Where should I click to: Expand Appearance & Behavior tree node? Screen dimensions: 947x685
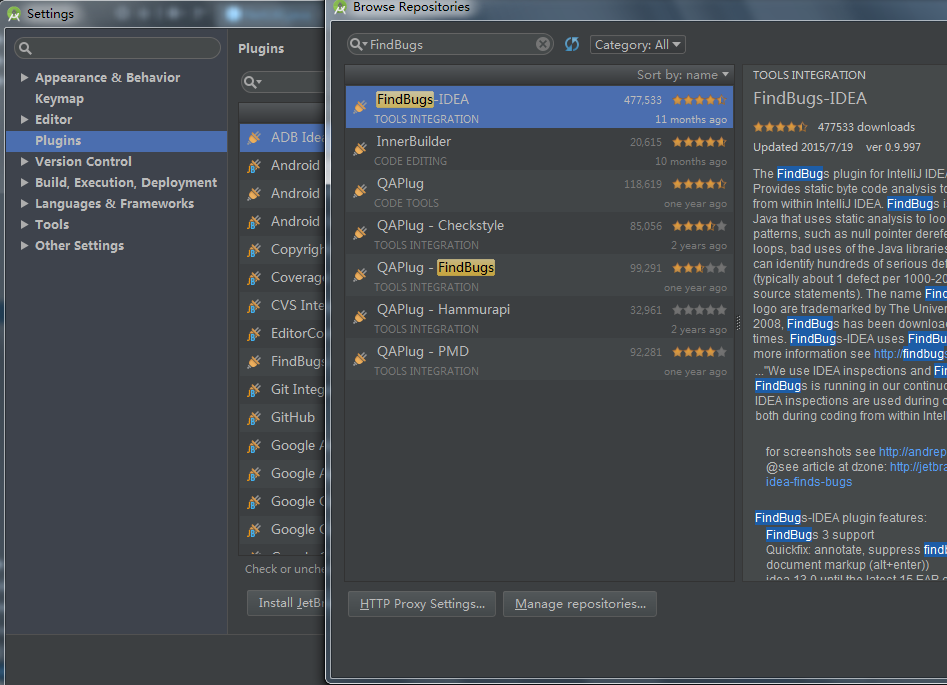click(24, 77)
